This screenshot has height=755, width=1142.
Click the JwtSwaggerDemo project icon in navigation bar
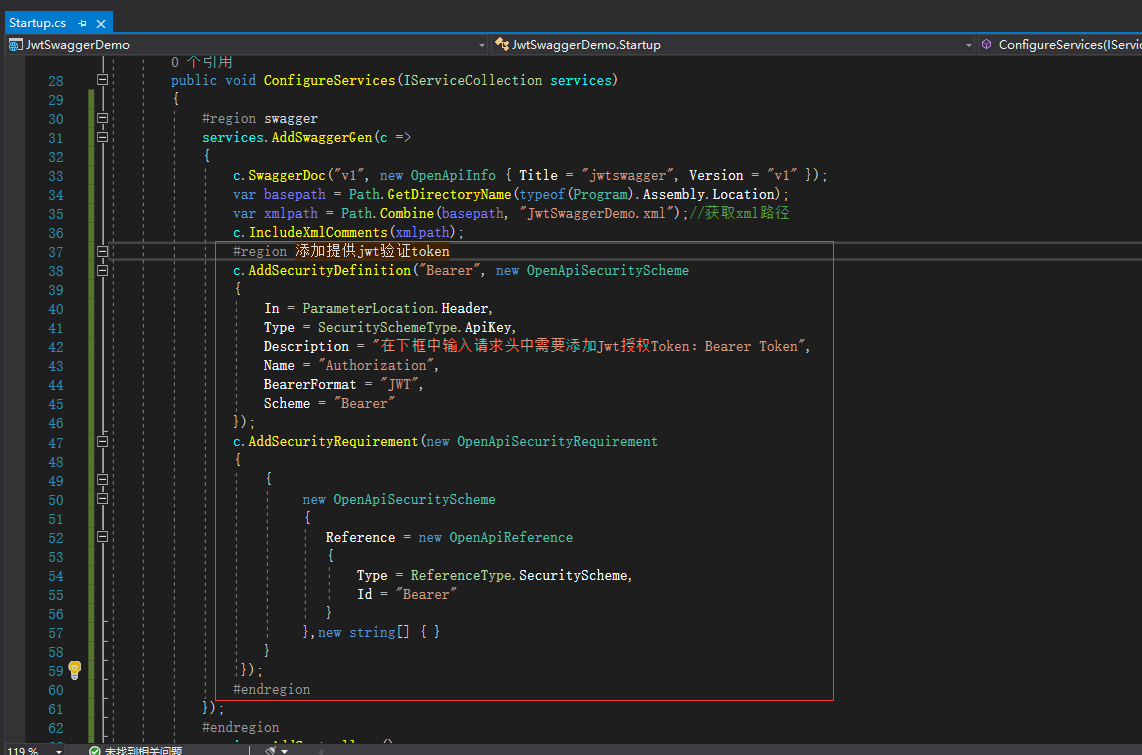click(x=16, y=45)
